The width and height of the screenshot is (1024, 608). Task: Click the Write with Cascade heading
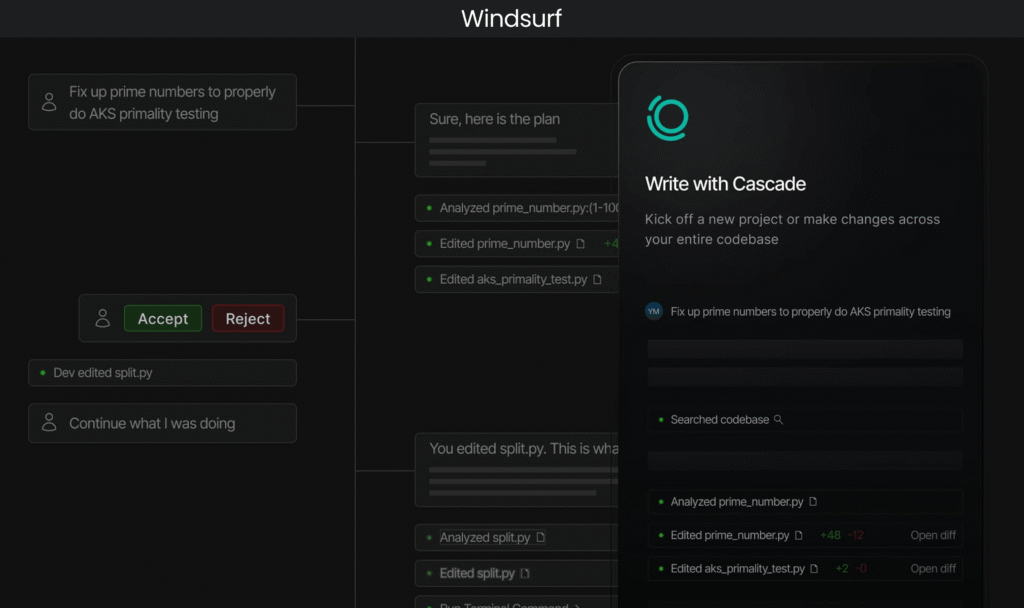[725, 184]
